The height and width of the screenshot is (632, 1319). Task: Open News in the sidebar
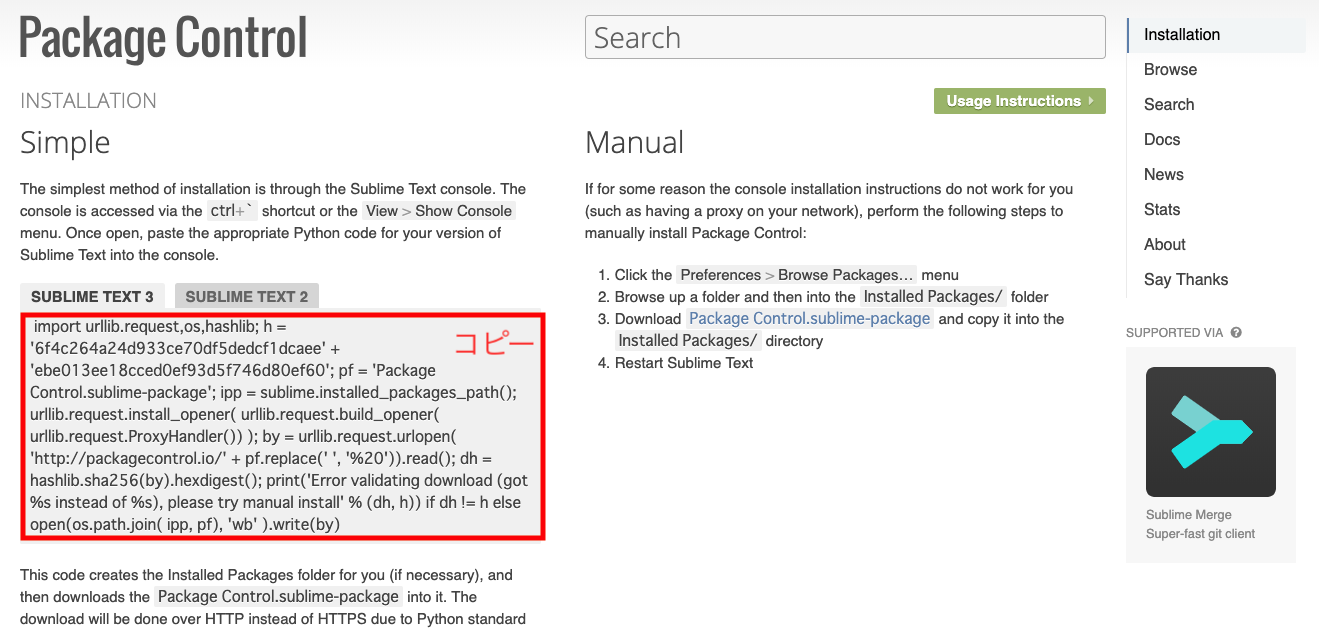(x=1163, y=175)
